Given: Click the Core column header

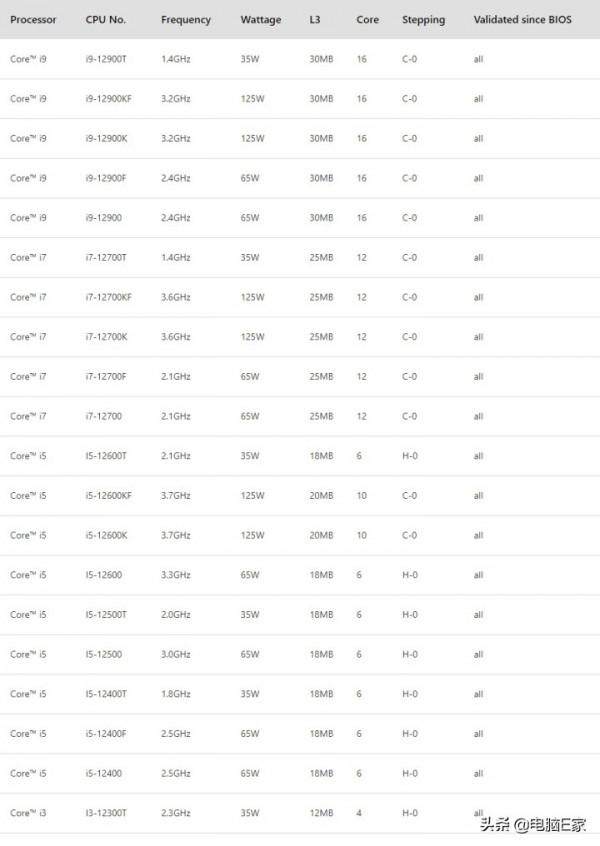Looking at the screenshot, I should (367, 20).
